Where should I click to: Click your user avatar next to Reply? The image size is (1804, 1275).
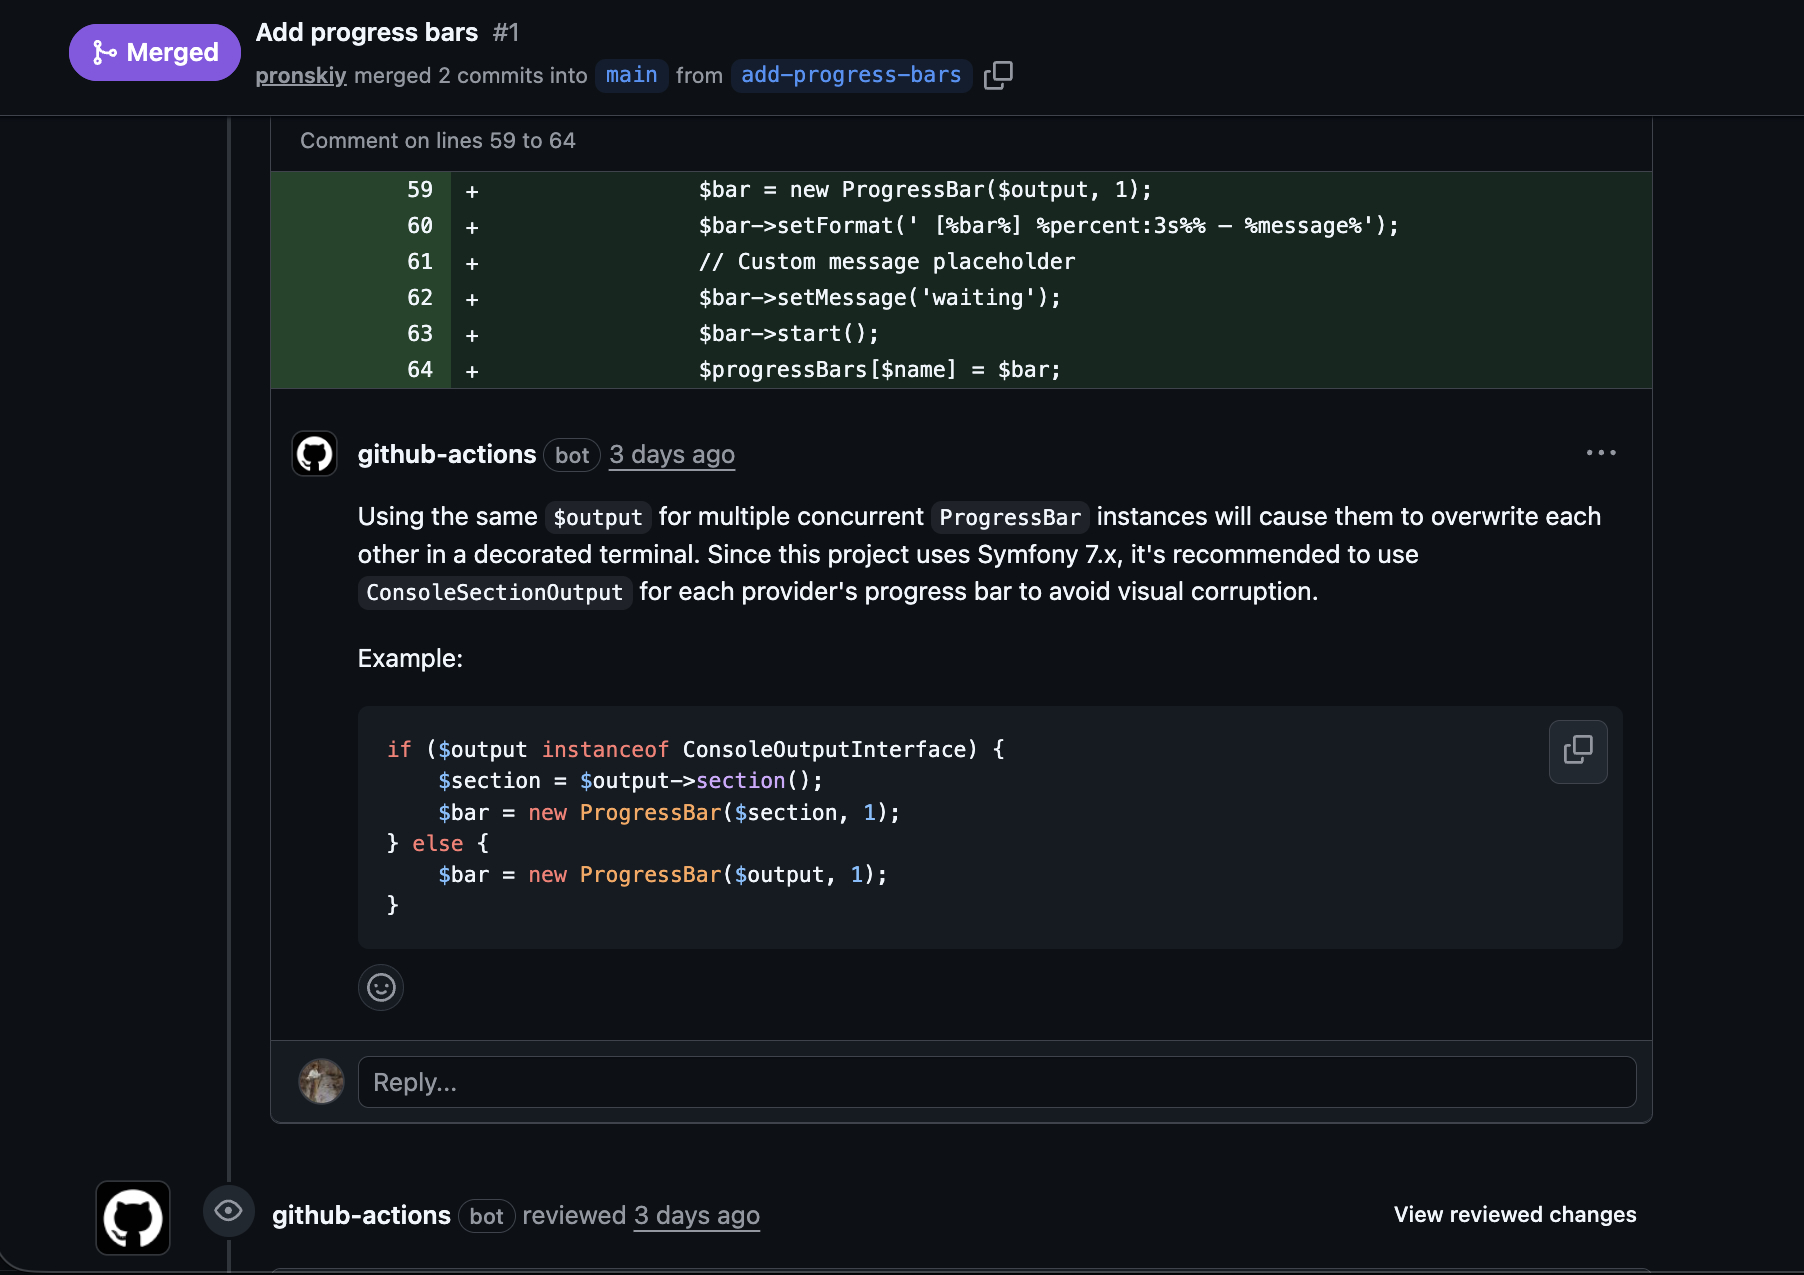(321, 1082)
